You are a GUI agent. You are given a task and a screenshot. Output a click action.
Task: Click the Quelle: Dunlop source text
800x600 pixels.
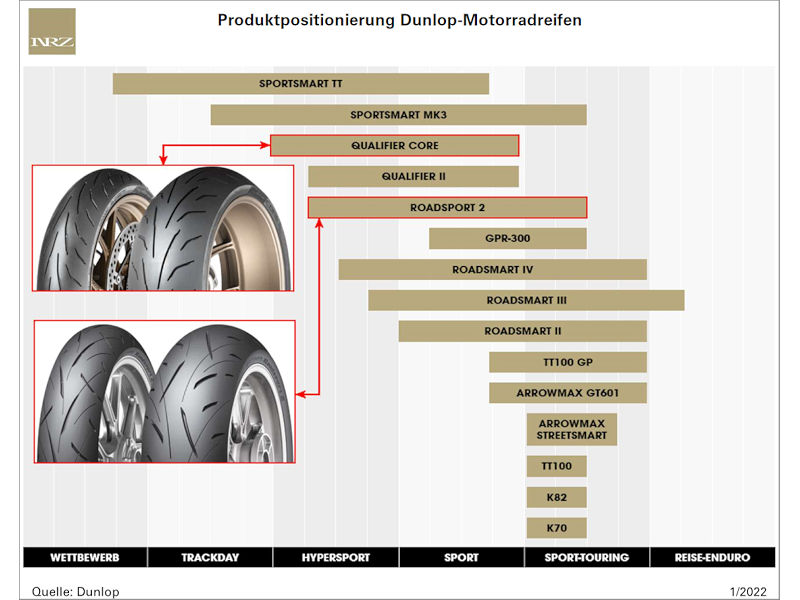pyautogui.click(x=76, y=591)
